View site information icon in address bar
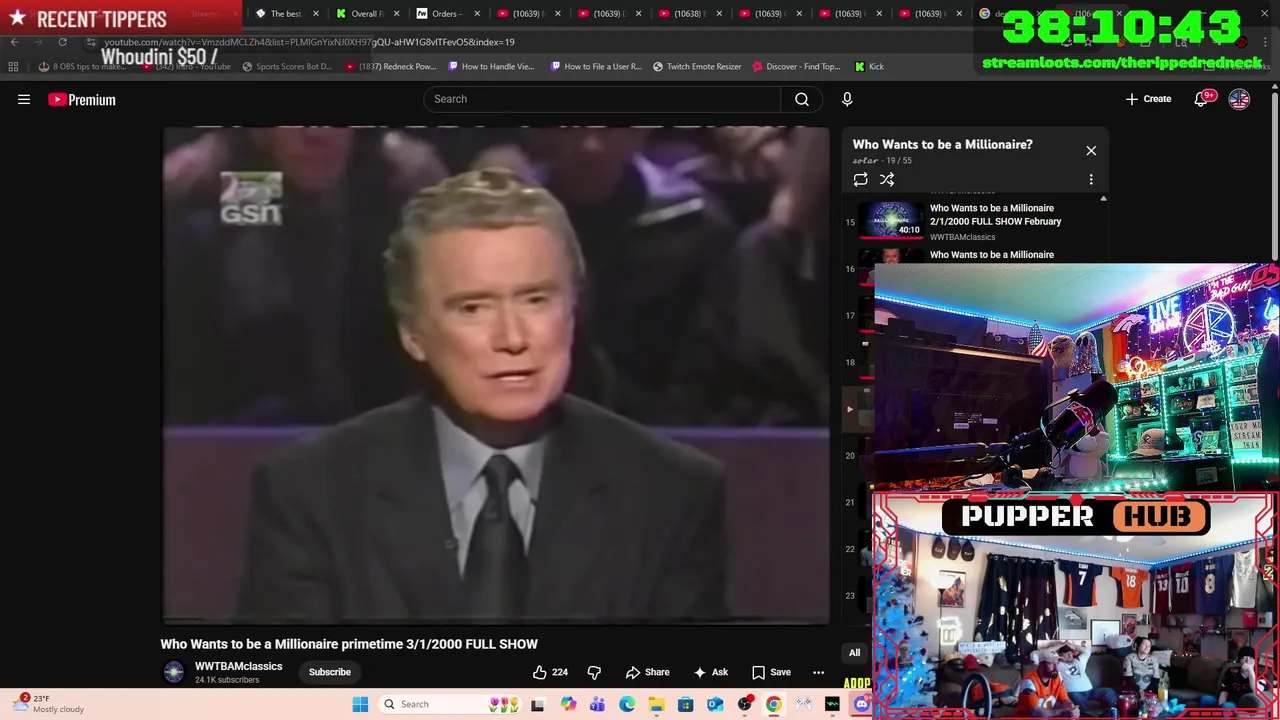Image resolution: width=1280 pixels, height=720 pixels. point(90,42)
